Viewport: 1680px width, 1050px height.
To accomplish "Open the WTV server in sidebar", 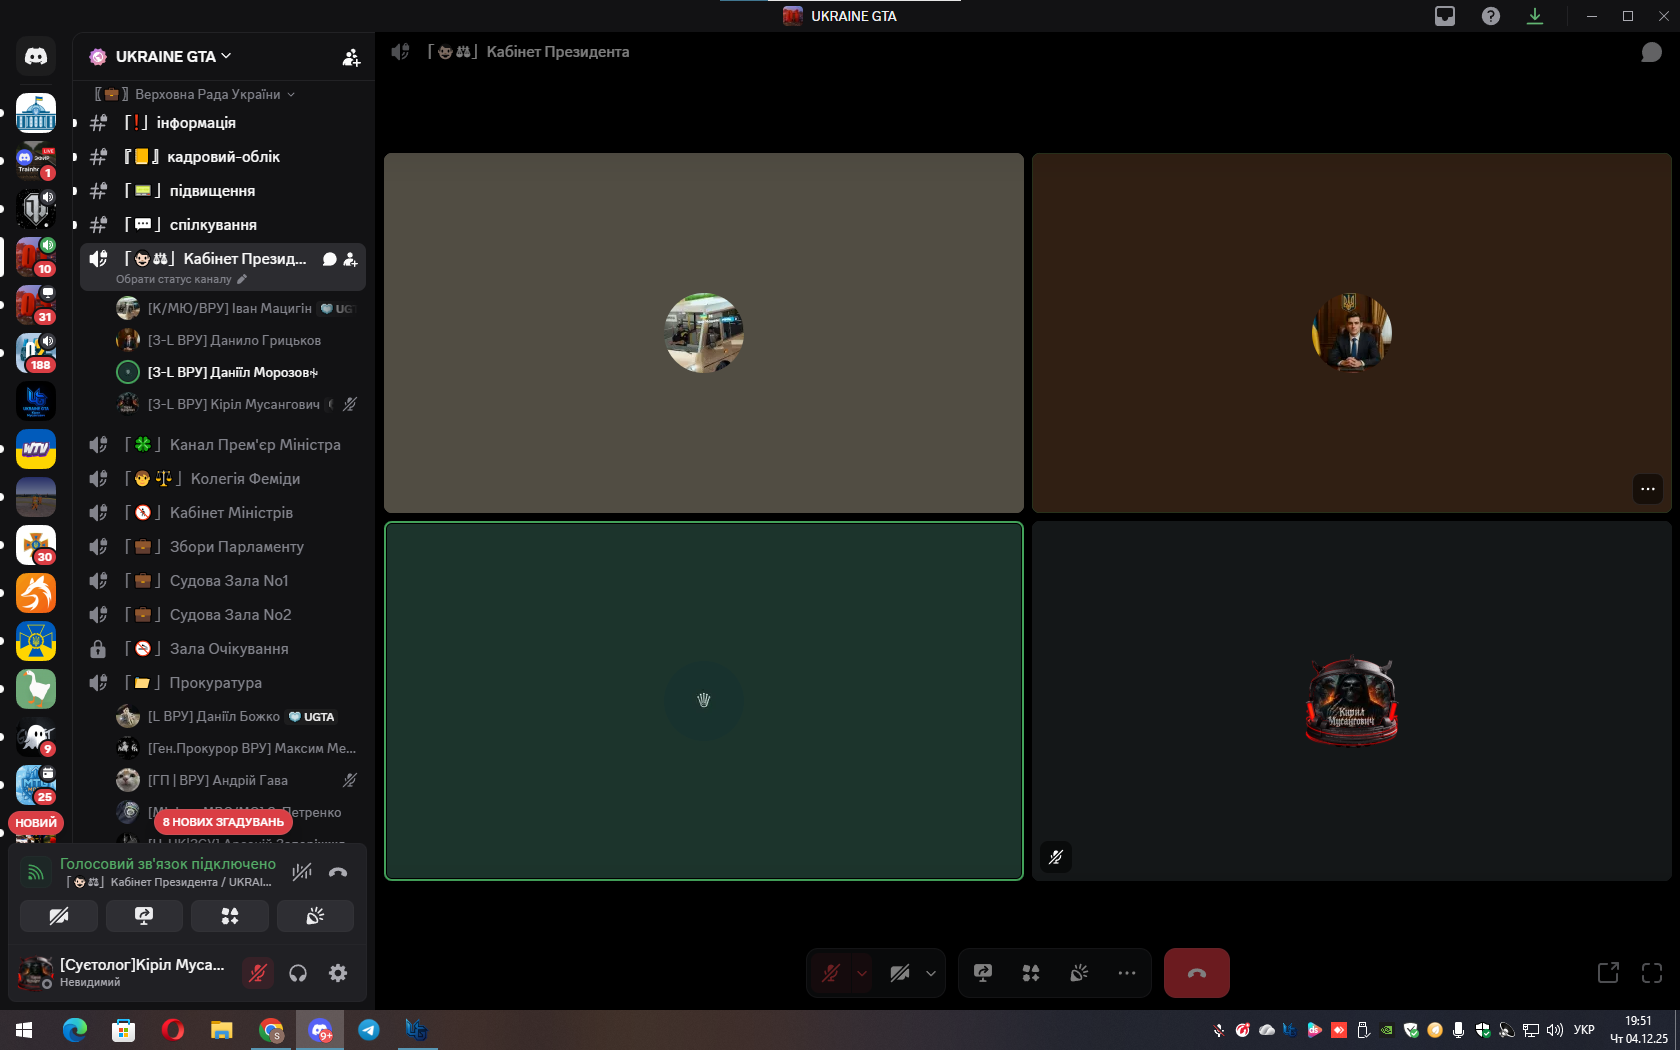I will pyautogui.click(x=36, y=449).
